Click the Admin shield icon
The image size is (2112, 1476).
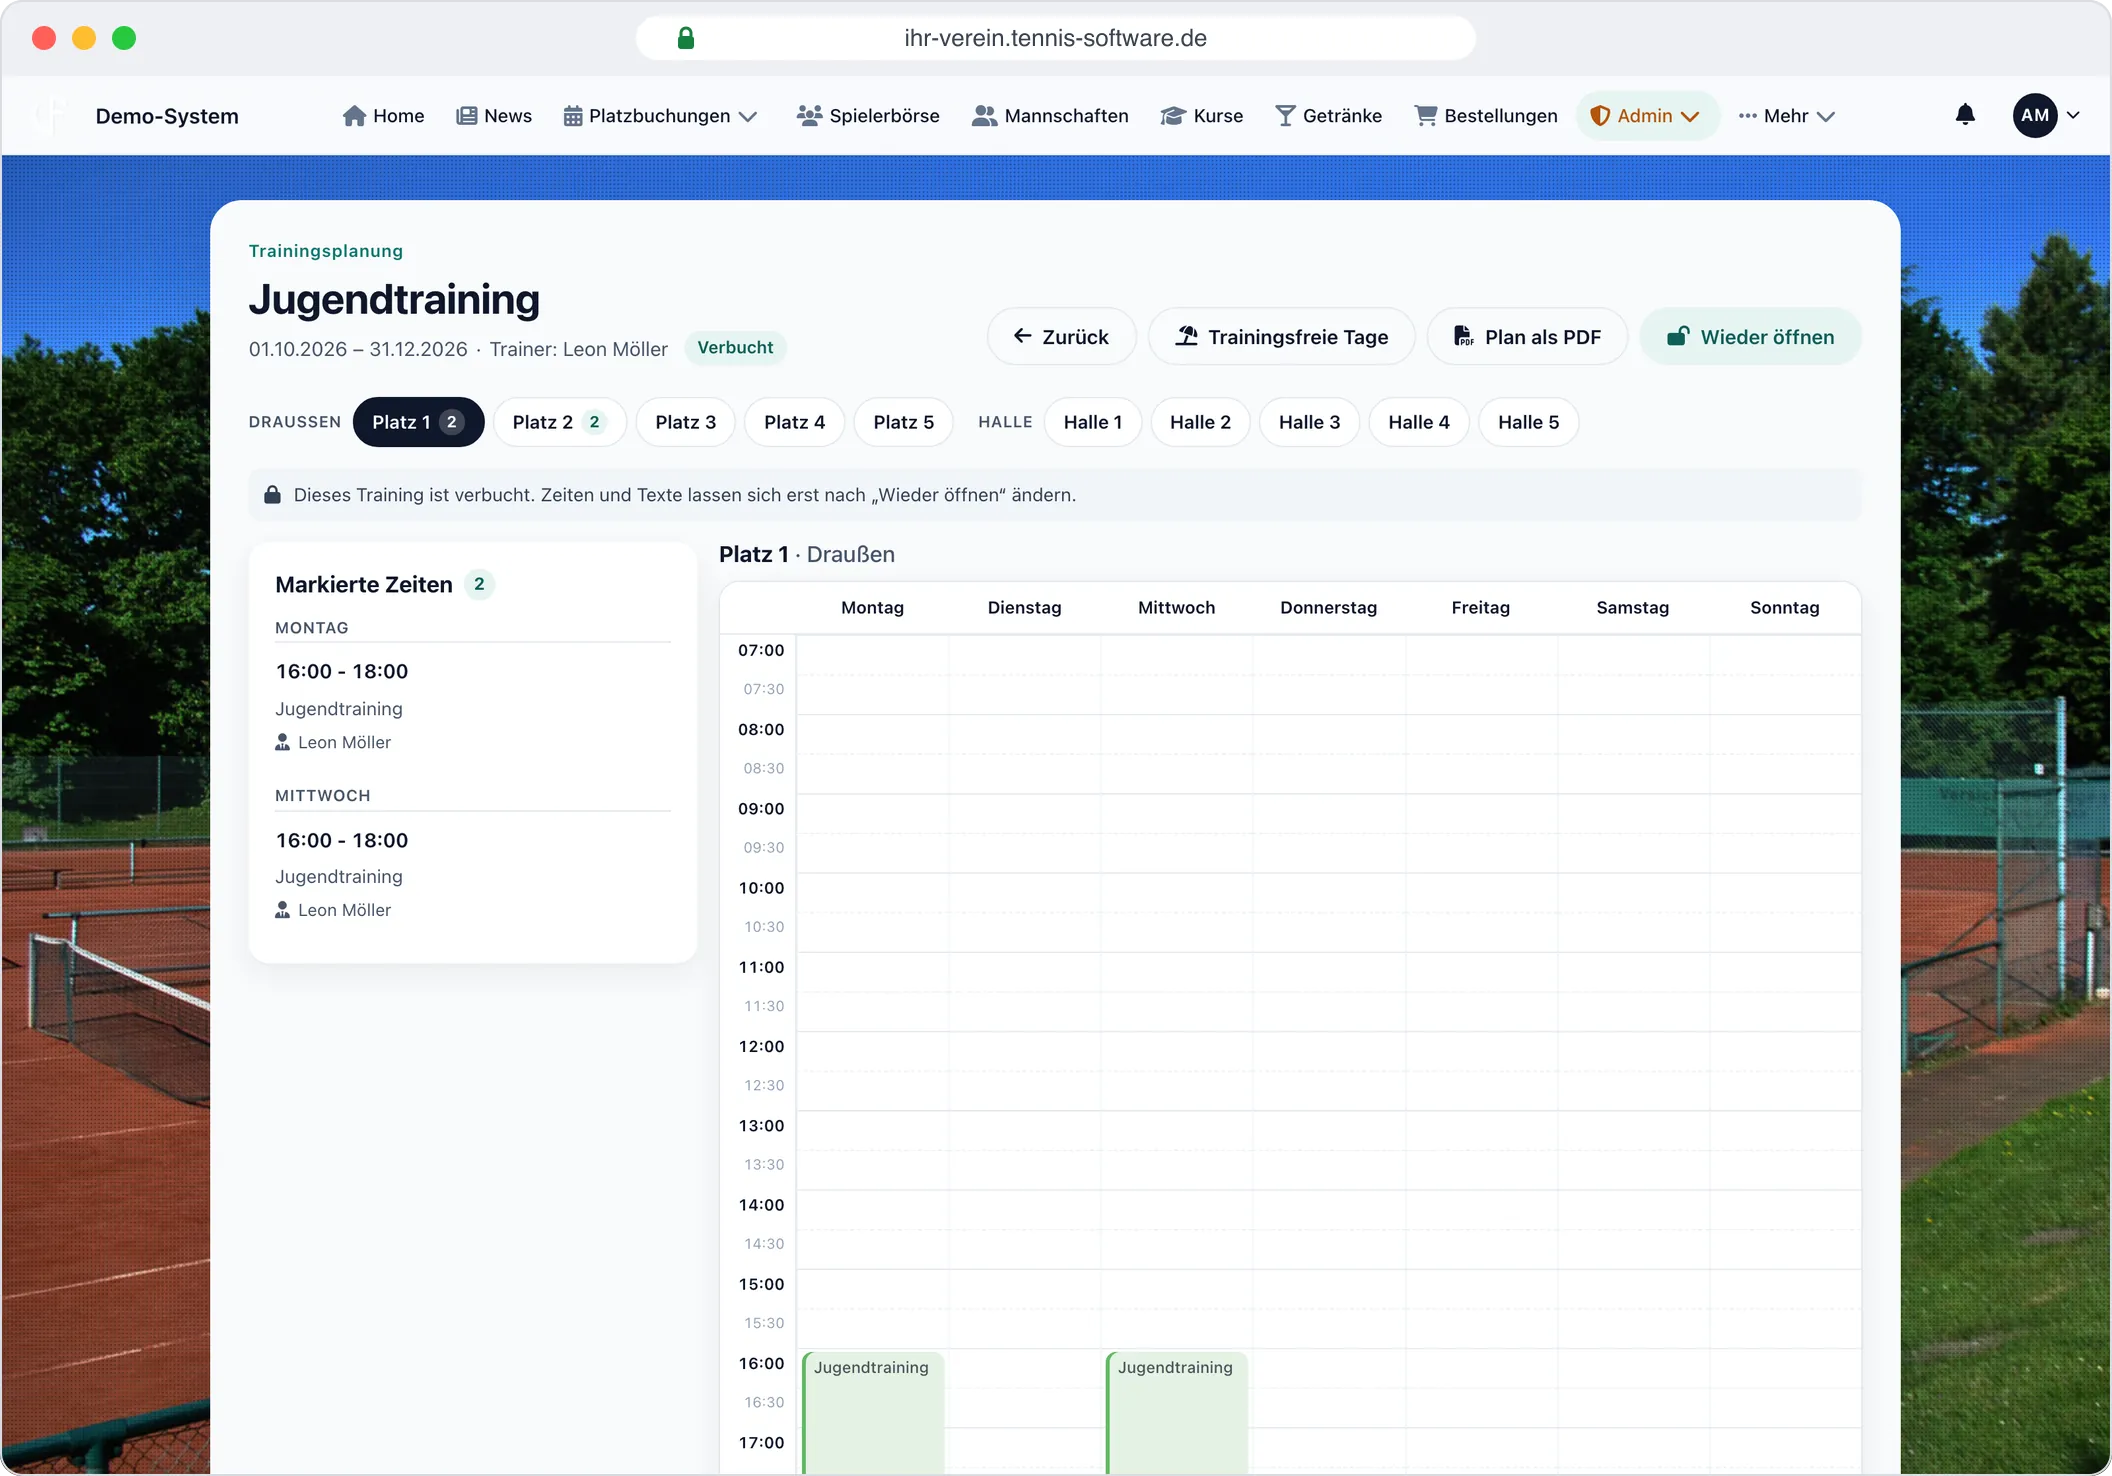pos(1600,116)
